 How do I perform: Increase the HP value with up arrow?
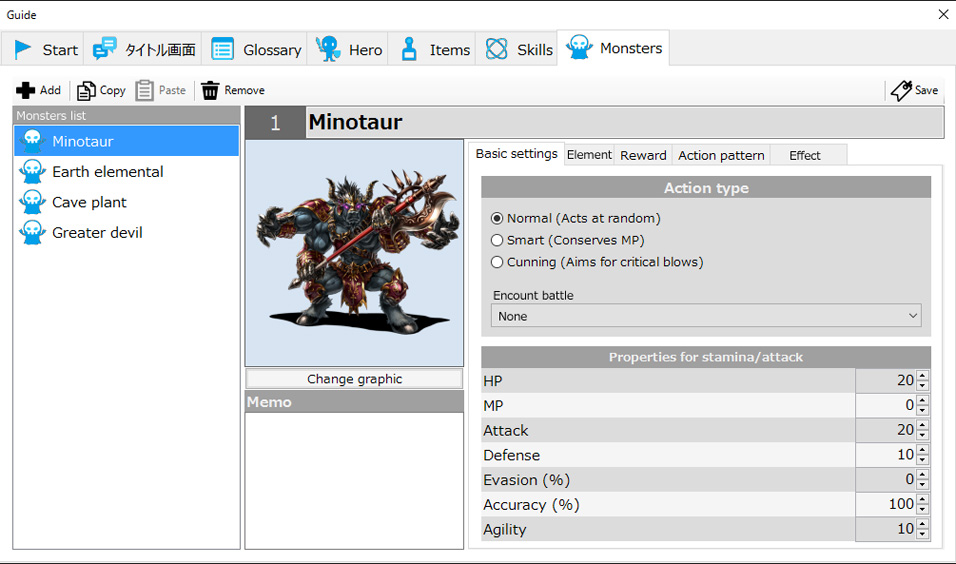(x=922, y=376)
